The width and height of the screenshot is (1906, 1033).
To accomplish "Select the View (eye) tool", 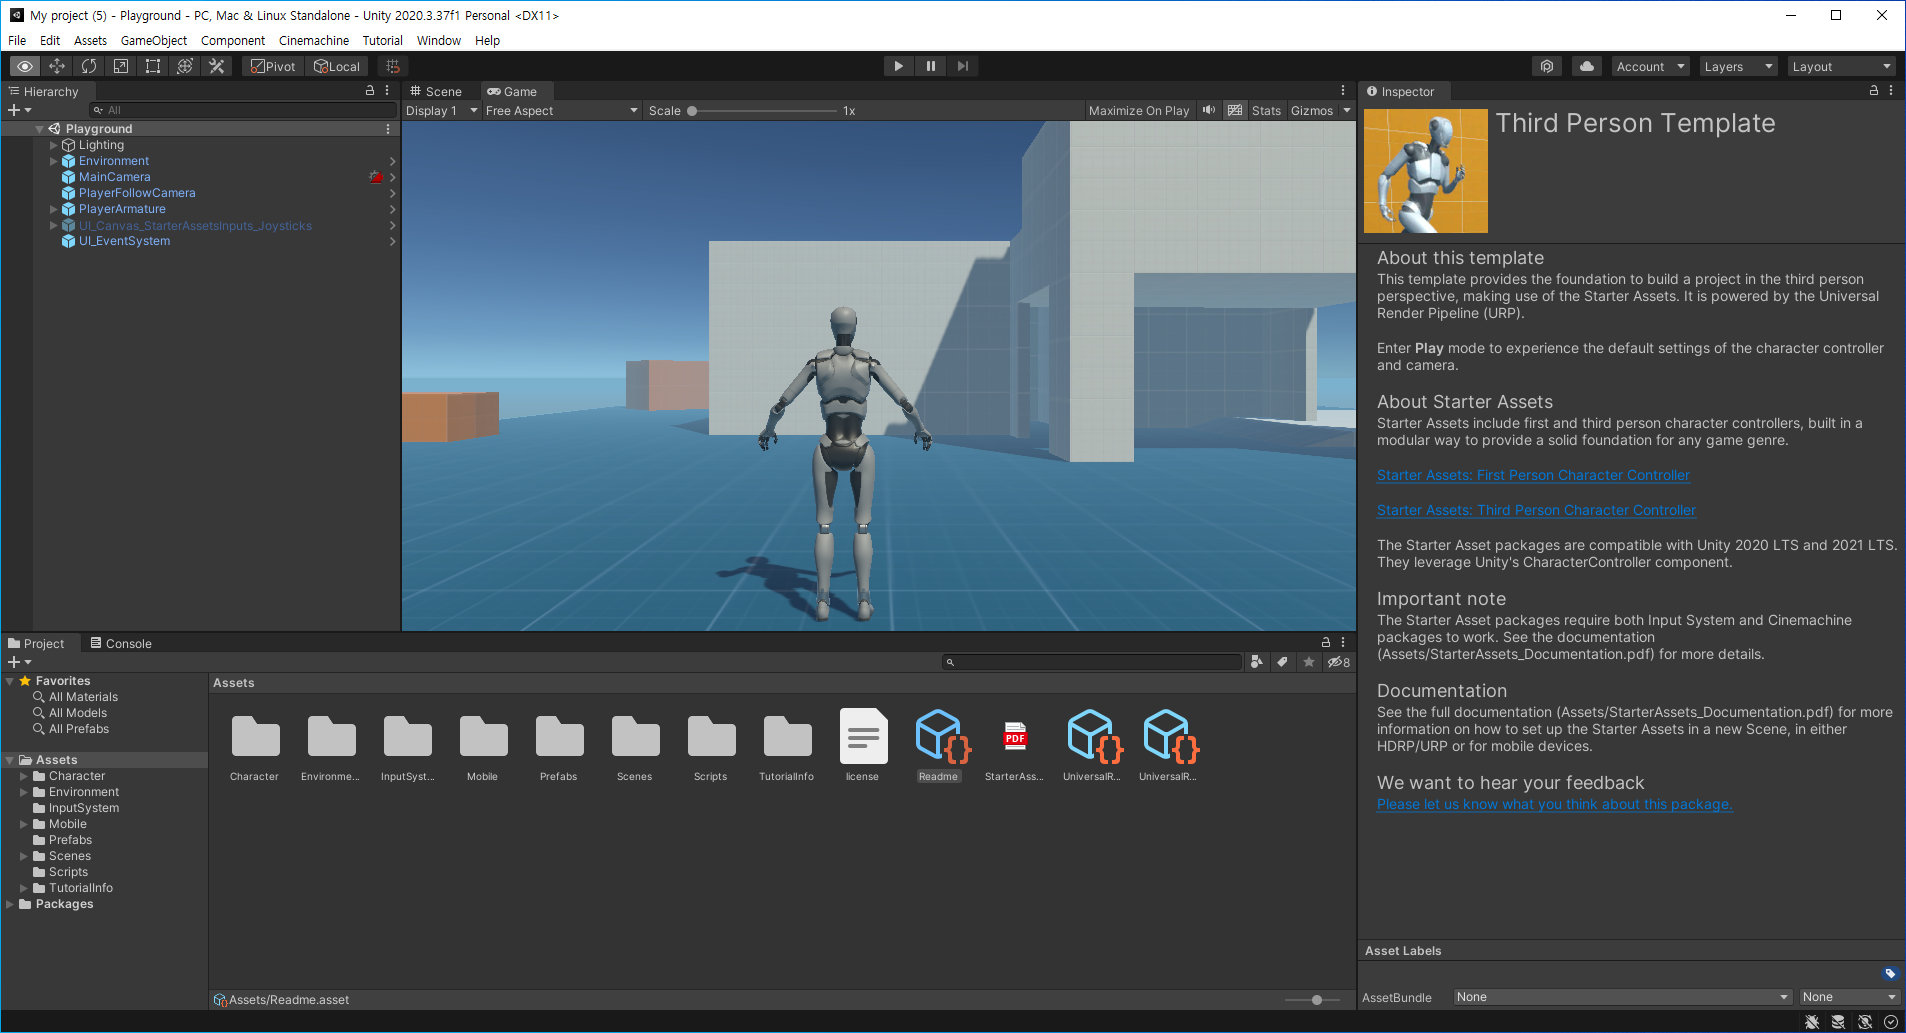I will coord(25,66).
